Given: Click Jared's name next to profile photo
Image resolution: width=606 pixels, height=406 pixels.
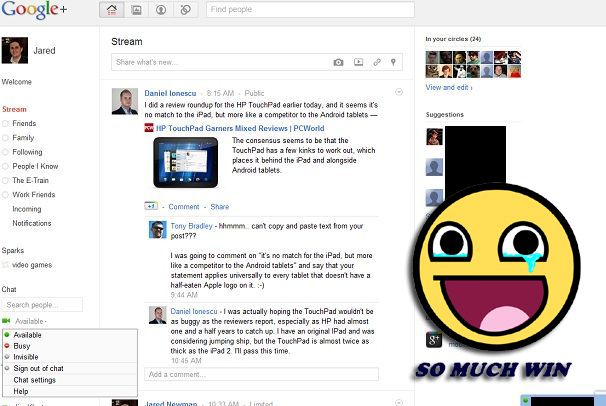Looking at the screenshot, I should 44,51.
